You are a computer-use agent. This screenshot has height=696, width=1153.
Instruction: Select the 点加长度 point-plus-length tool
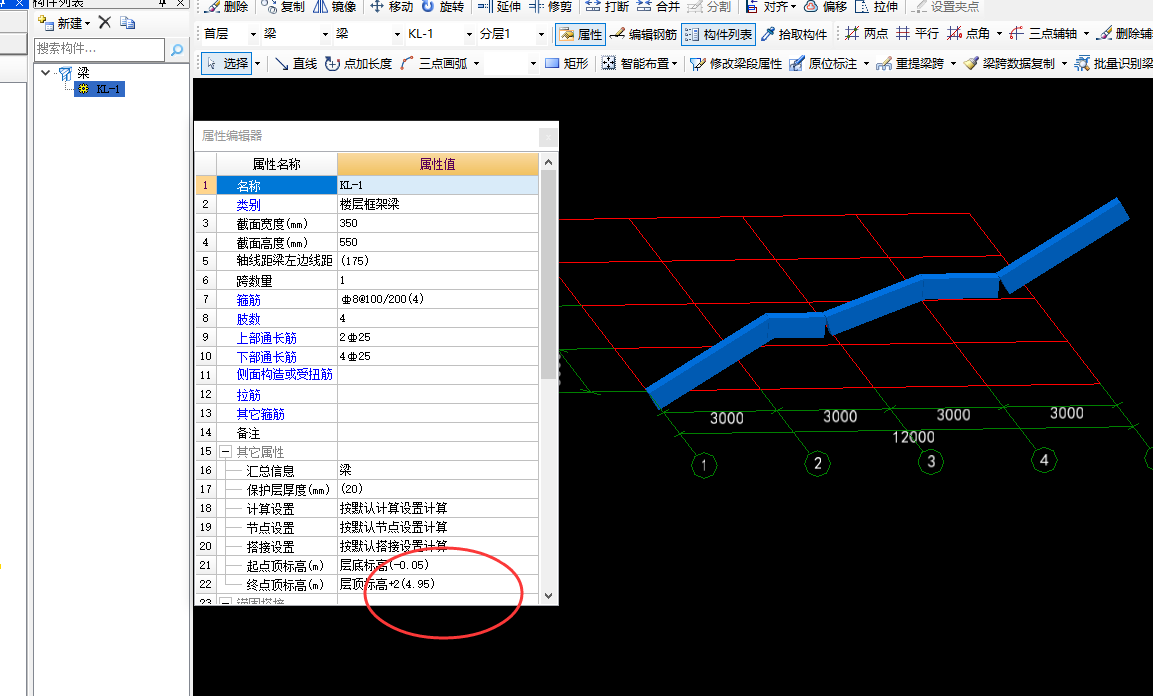coord(359,64)
